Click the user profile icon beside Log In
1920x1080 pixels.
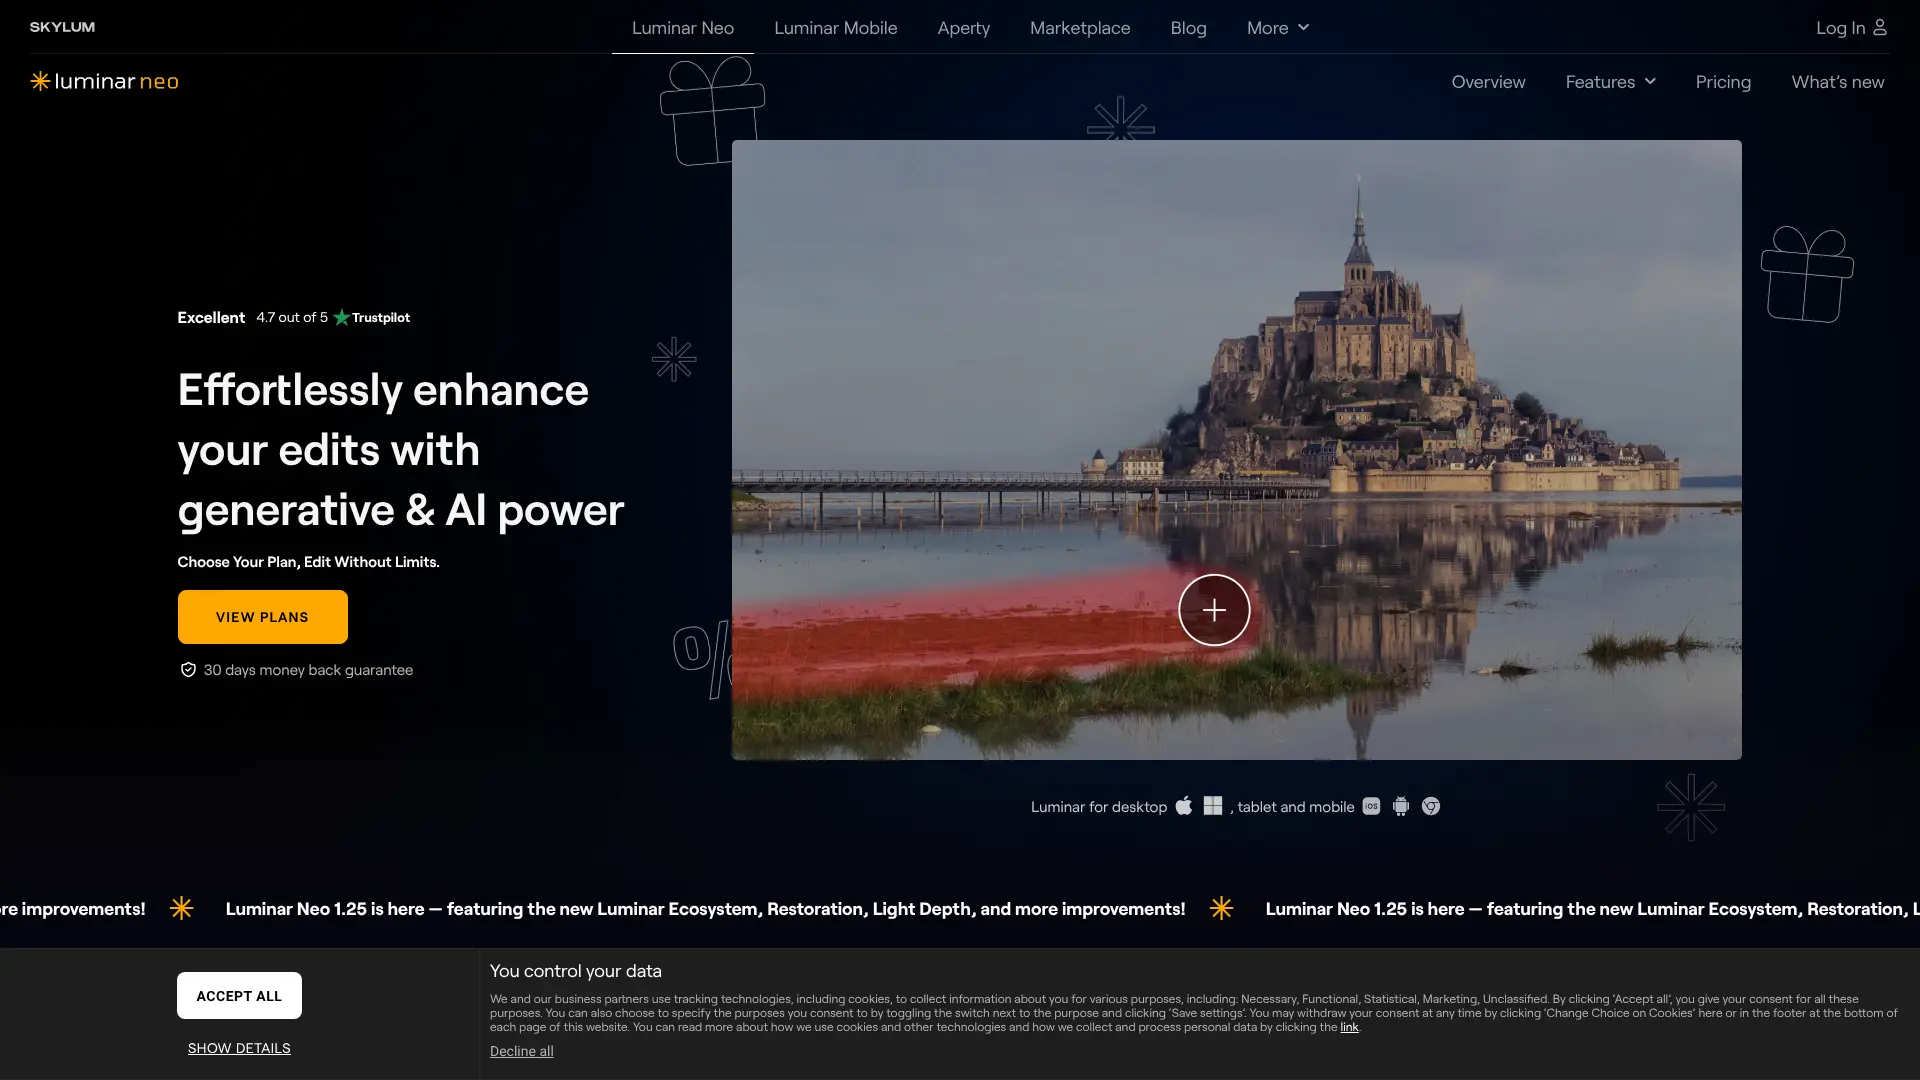1880,27
